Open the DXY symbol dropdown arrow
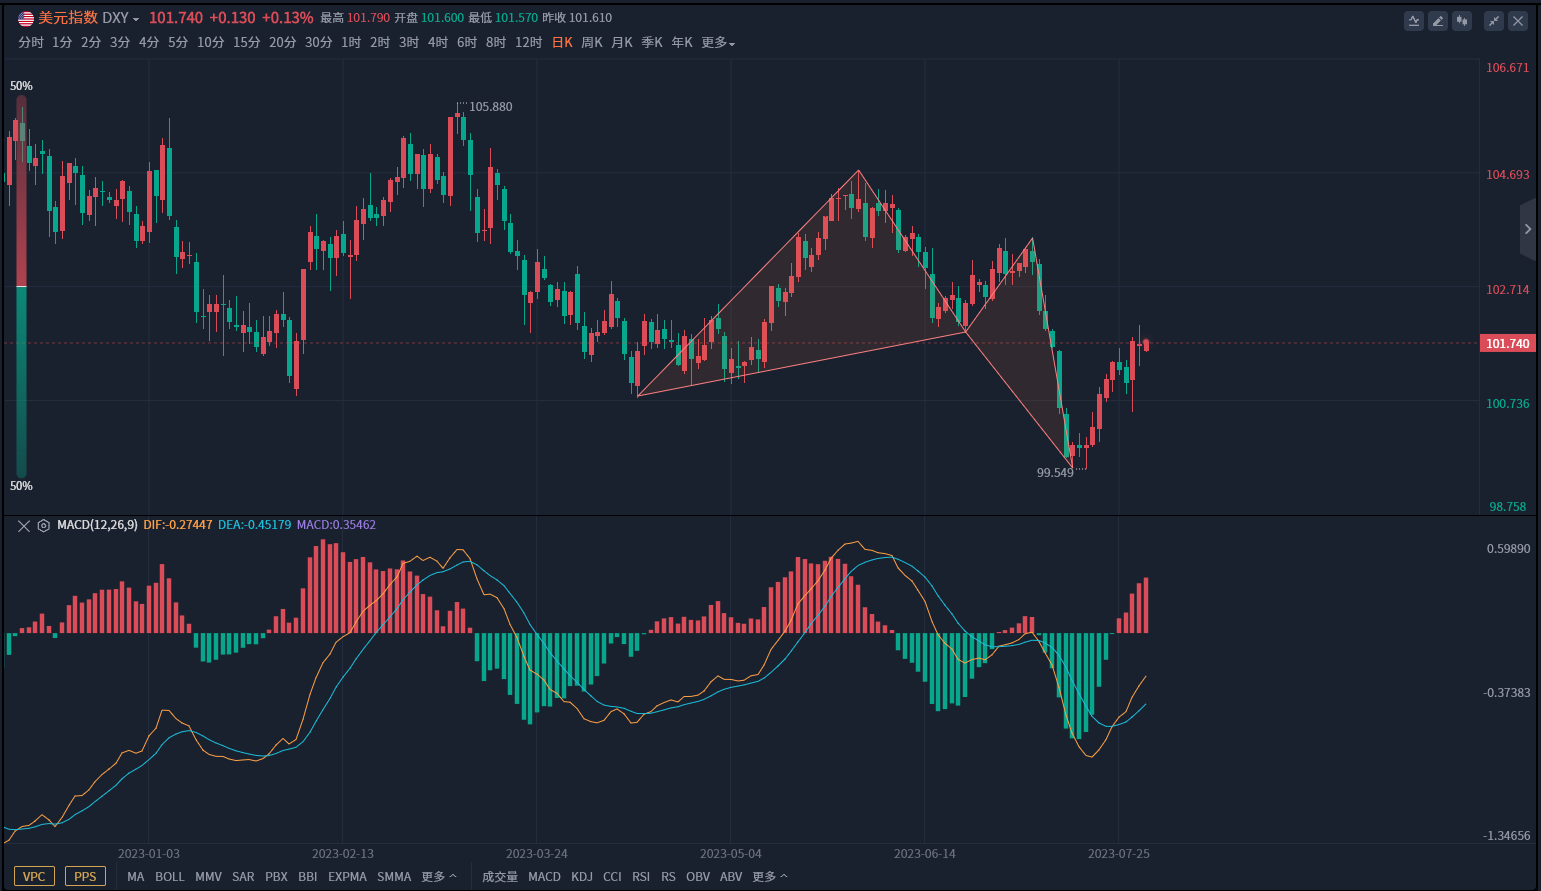Screen dimensions: 1541x891 click(136, 19)
